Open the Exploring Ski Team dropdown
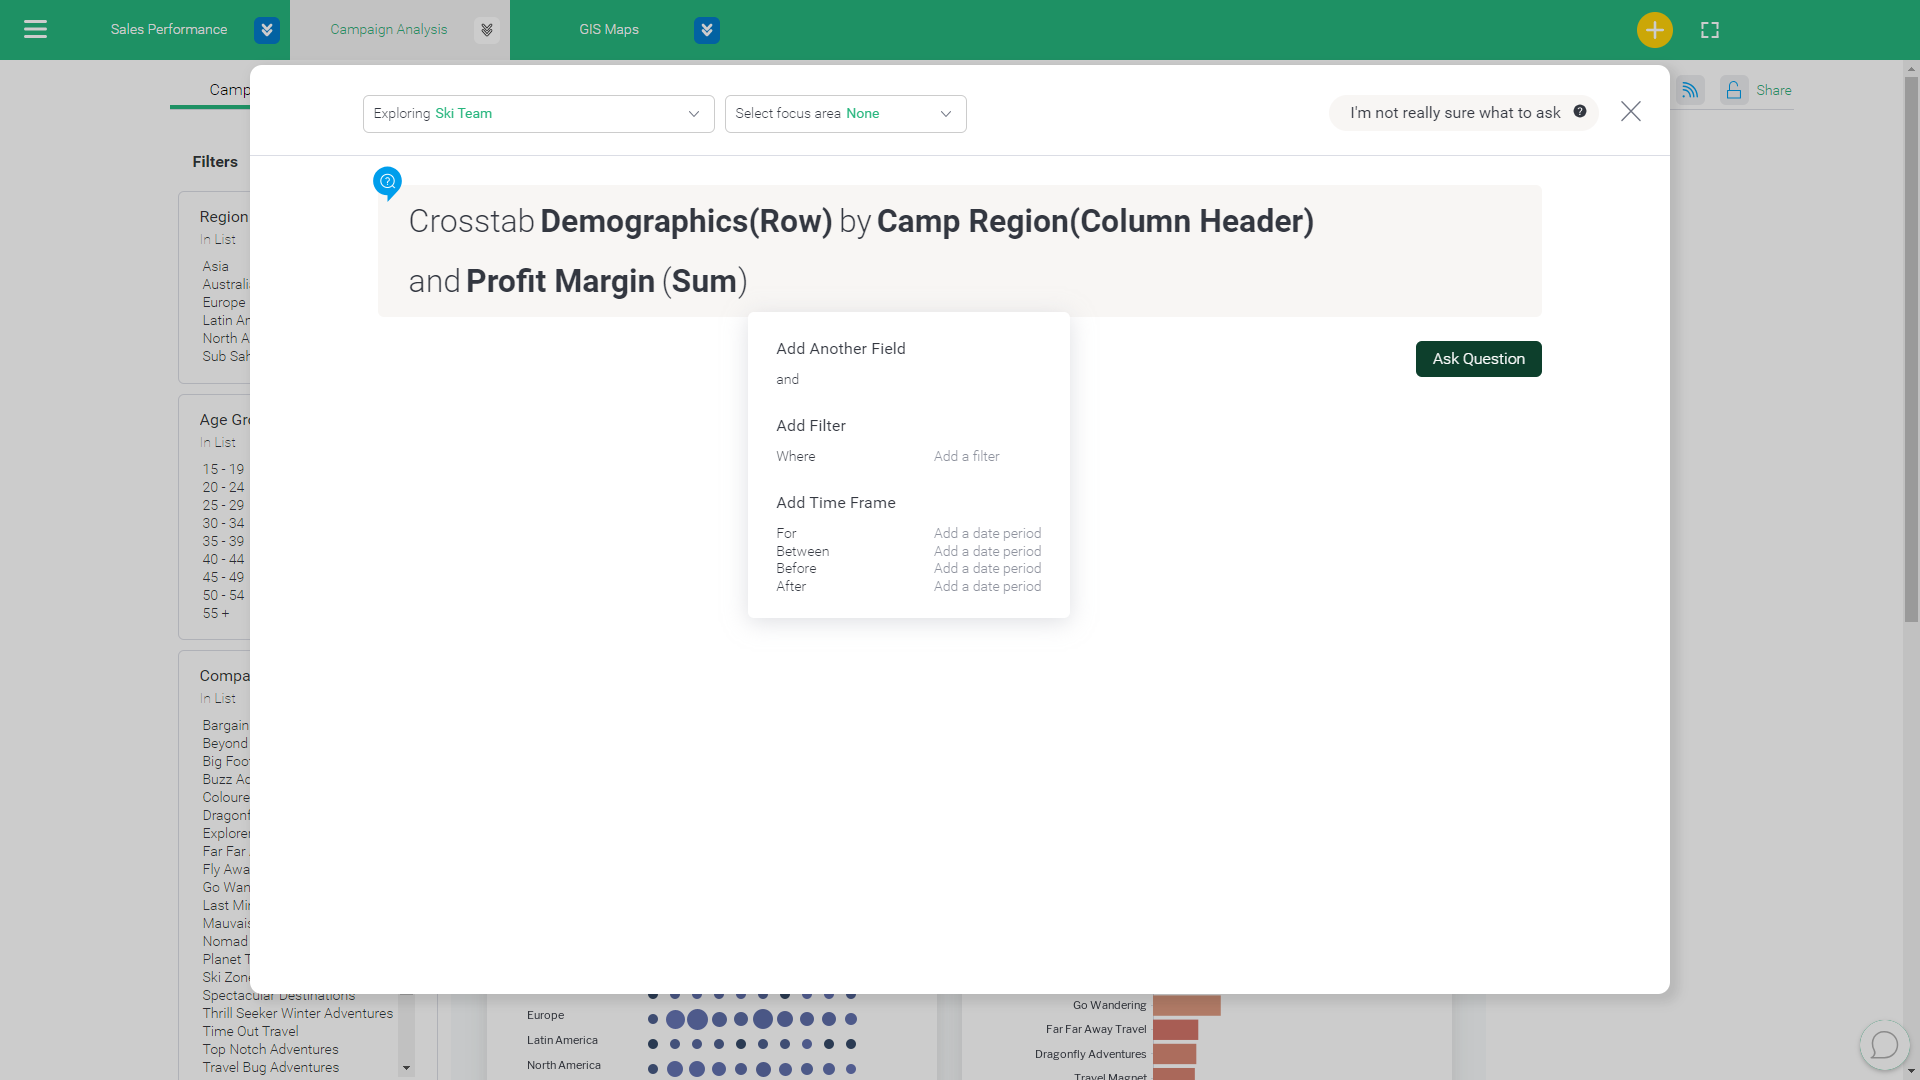The height and width of the screenshot is (1080, 1920). tap(538, 114)
